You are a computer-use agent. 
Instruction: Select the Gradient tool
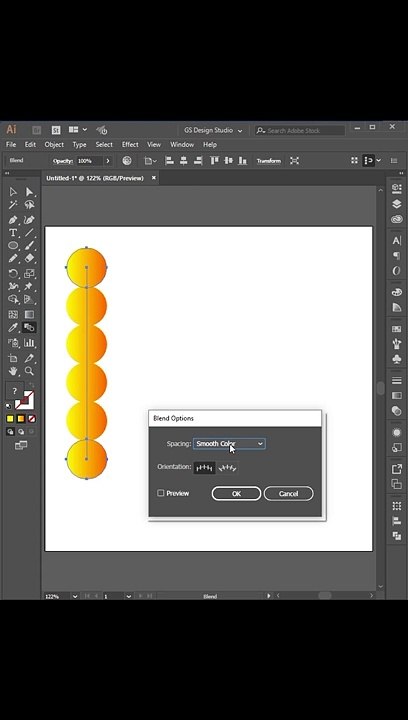(29, 315)
